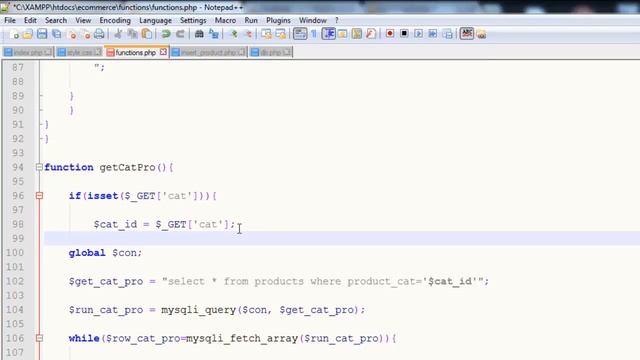Collapse the getCatPro function fold on line 94
The image size is (640, 360).
(39, 167)
